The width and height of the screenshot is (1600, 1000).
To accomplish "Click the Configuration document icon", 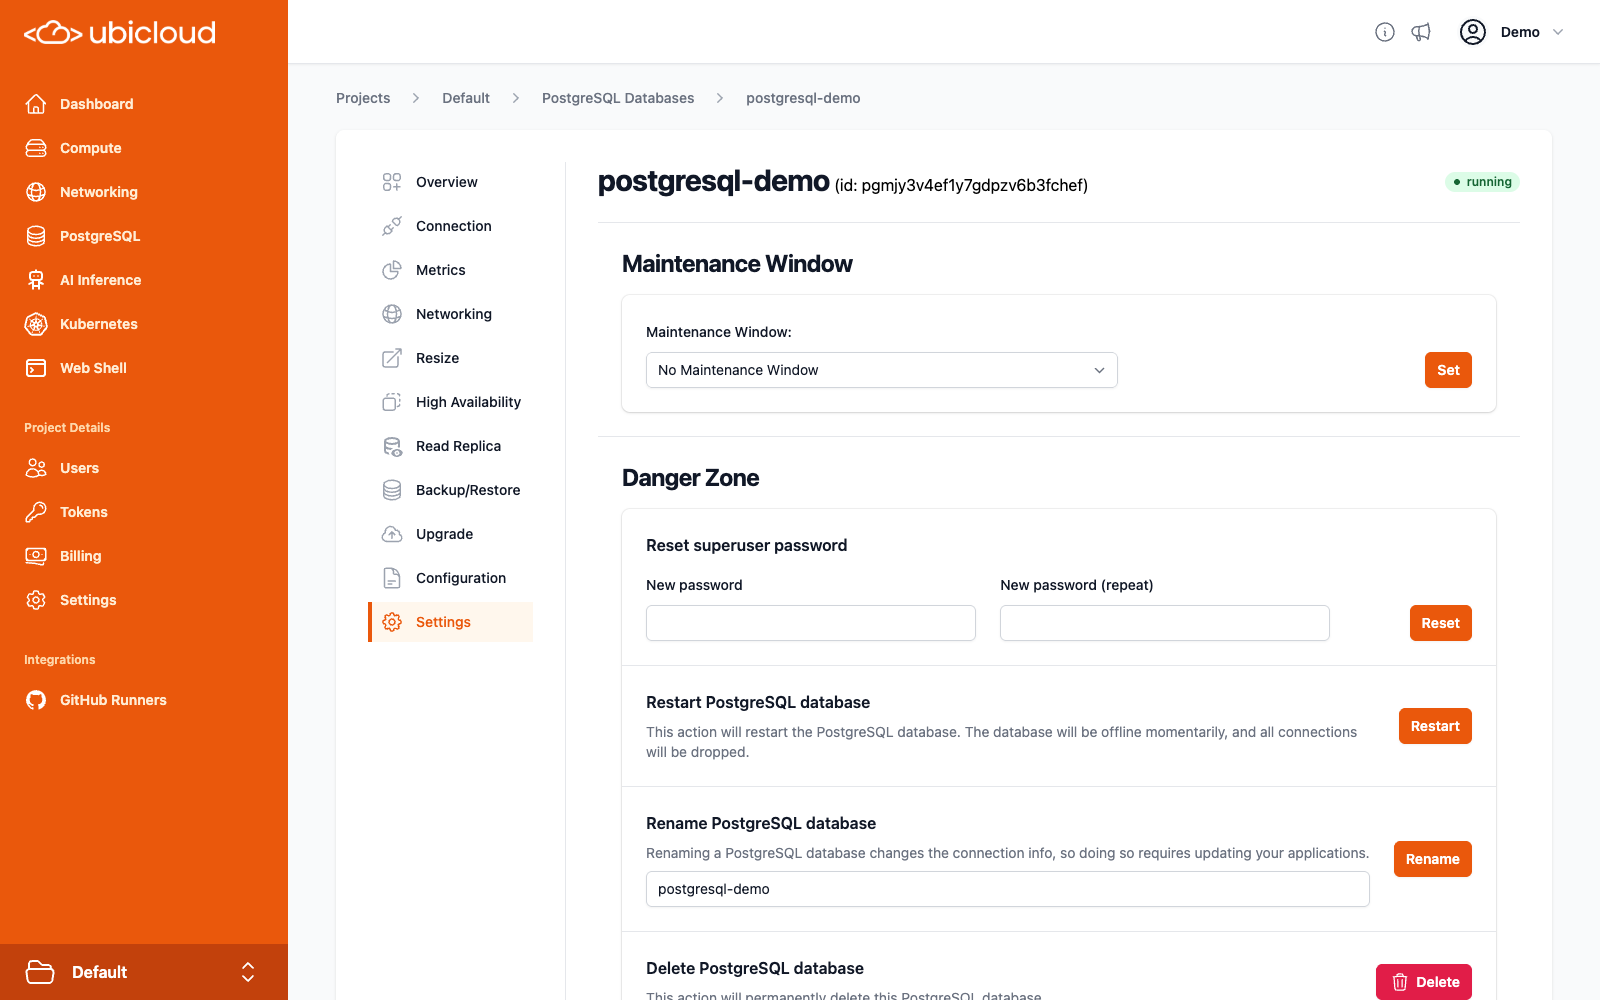I will 392,578.
